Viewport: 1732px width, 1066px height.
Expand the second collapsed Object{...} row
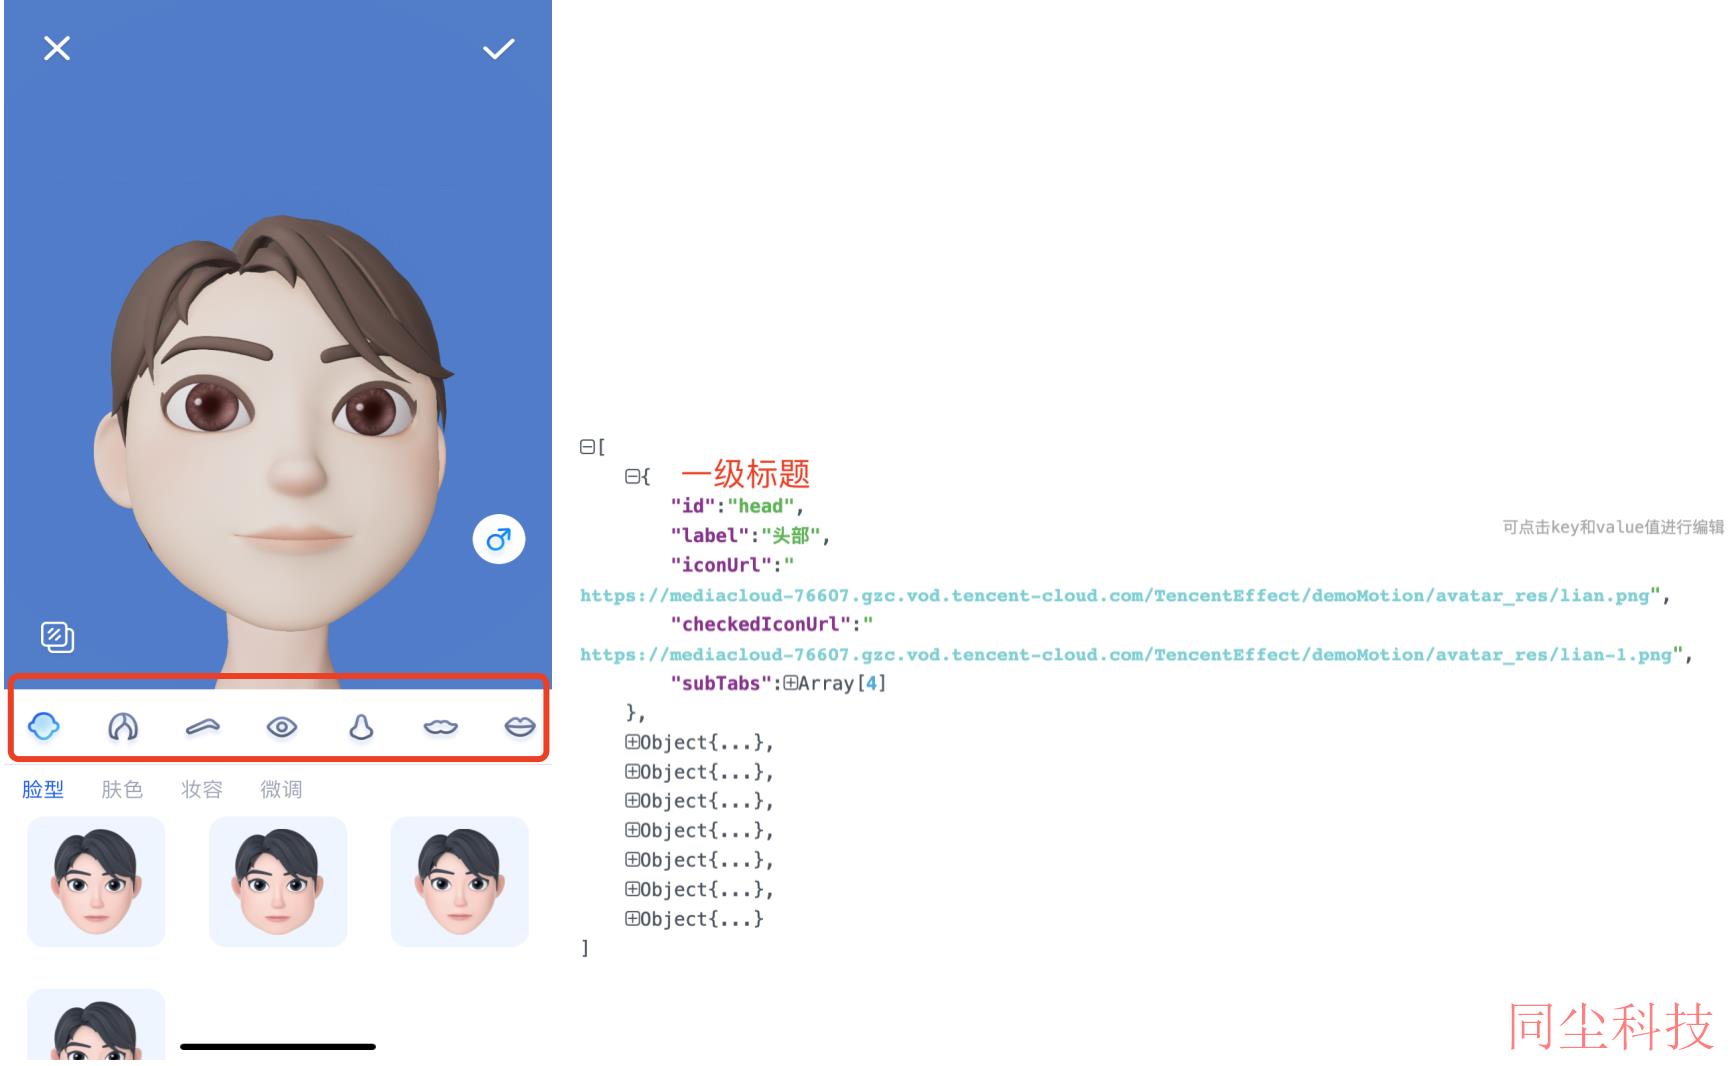632,771
